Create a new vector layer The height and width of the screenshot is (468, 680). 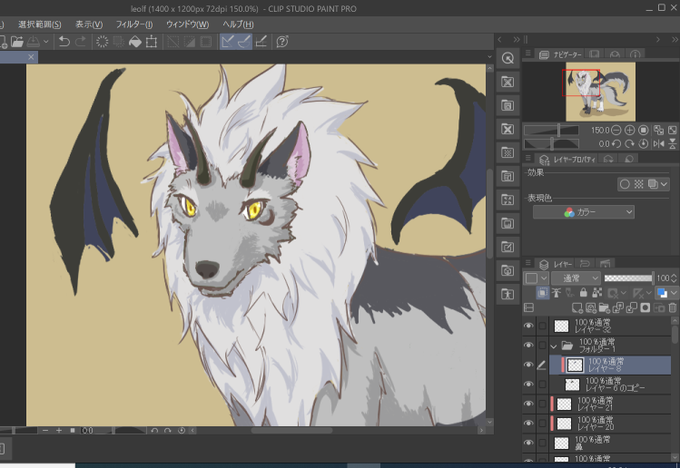point(591,308)
